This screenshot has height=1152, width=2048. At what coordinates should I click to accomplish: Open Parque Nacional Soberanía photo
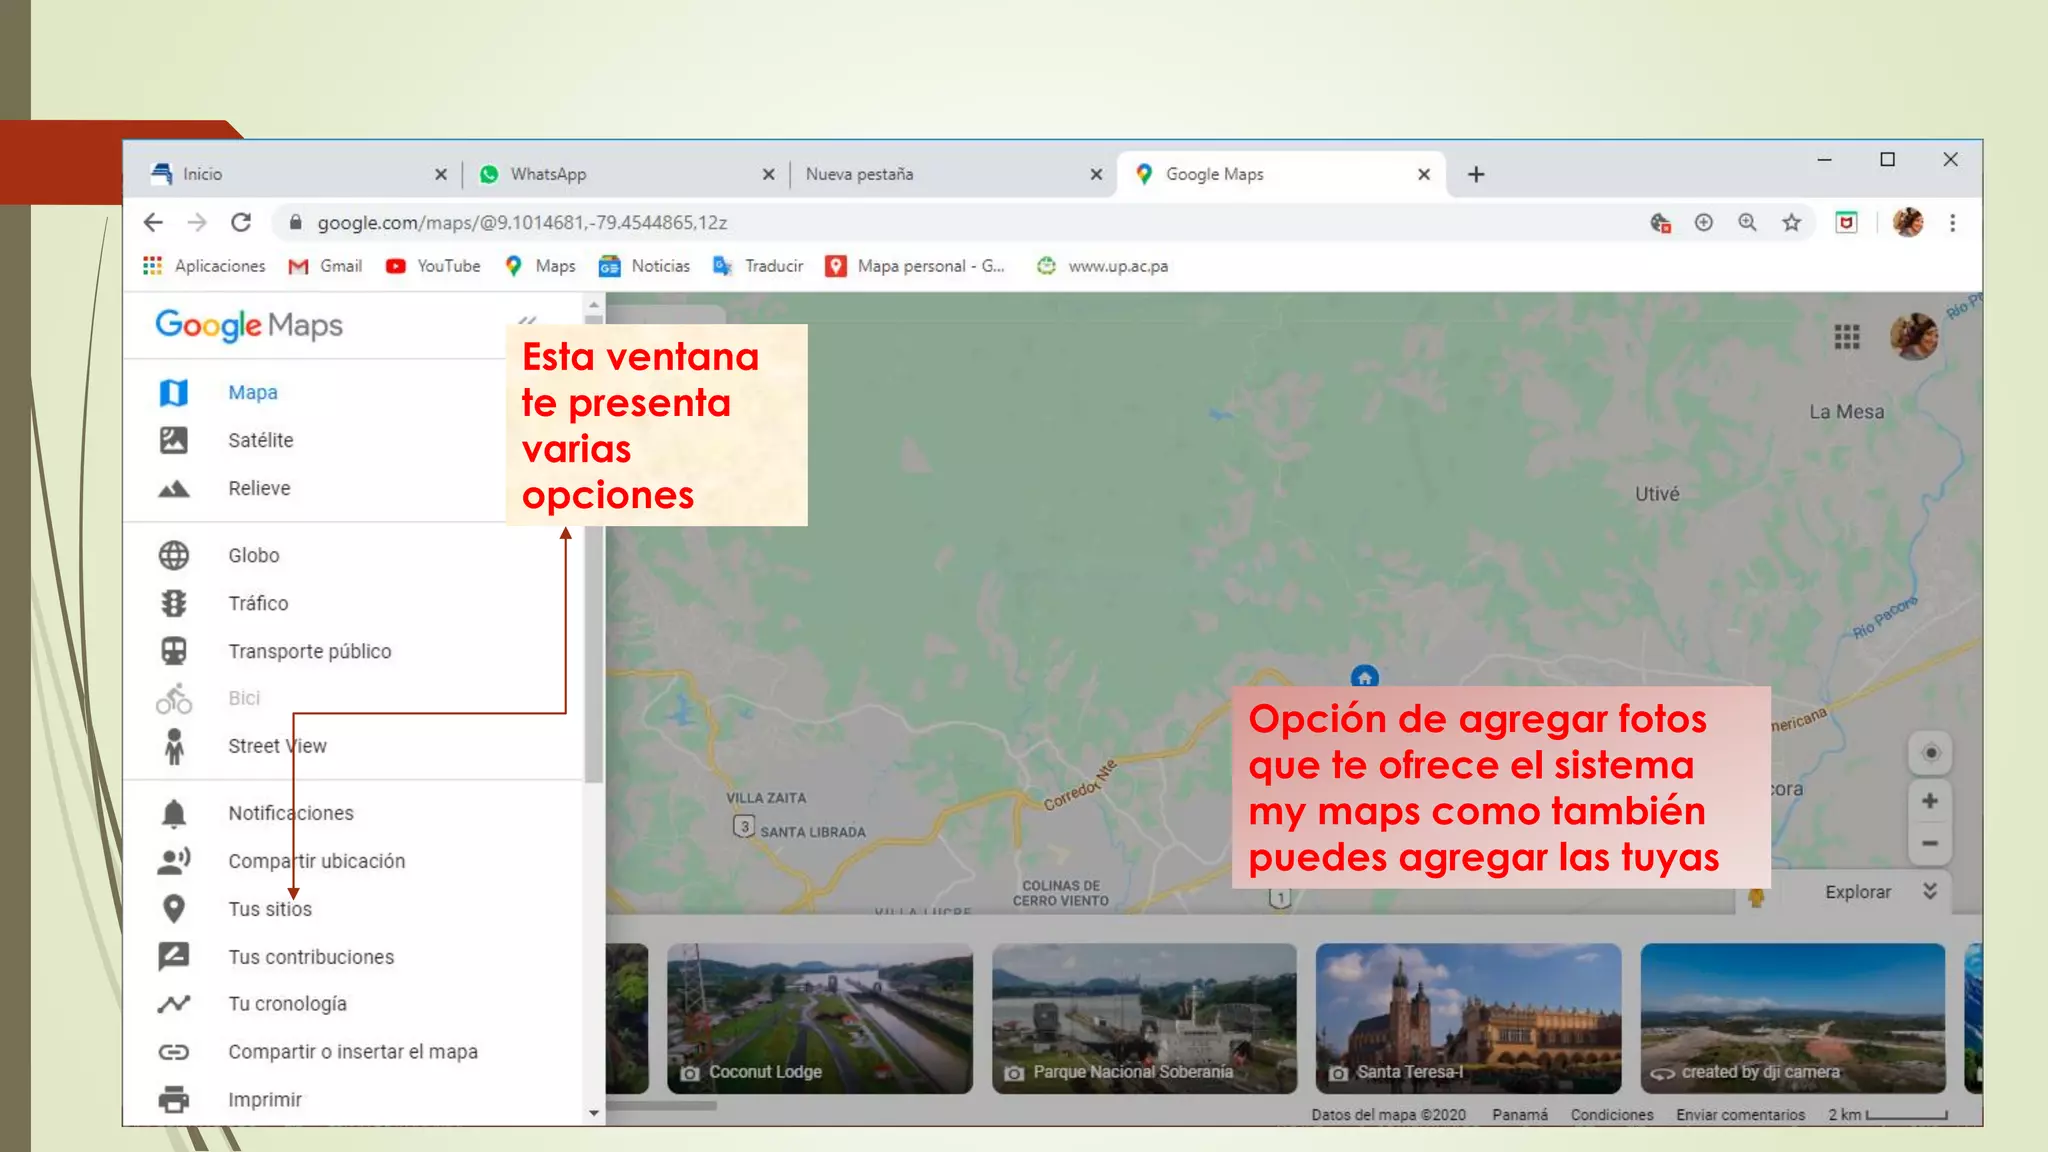[x=1144, y=1018]
